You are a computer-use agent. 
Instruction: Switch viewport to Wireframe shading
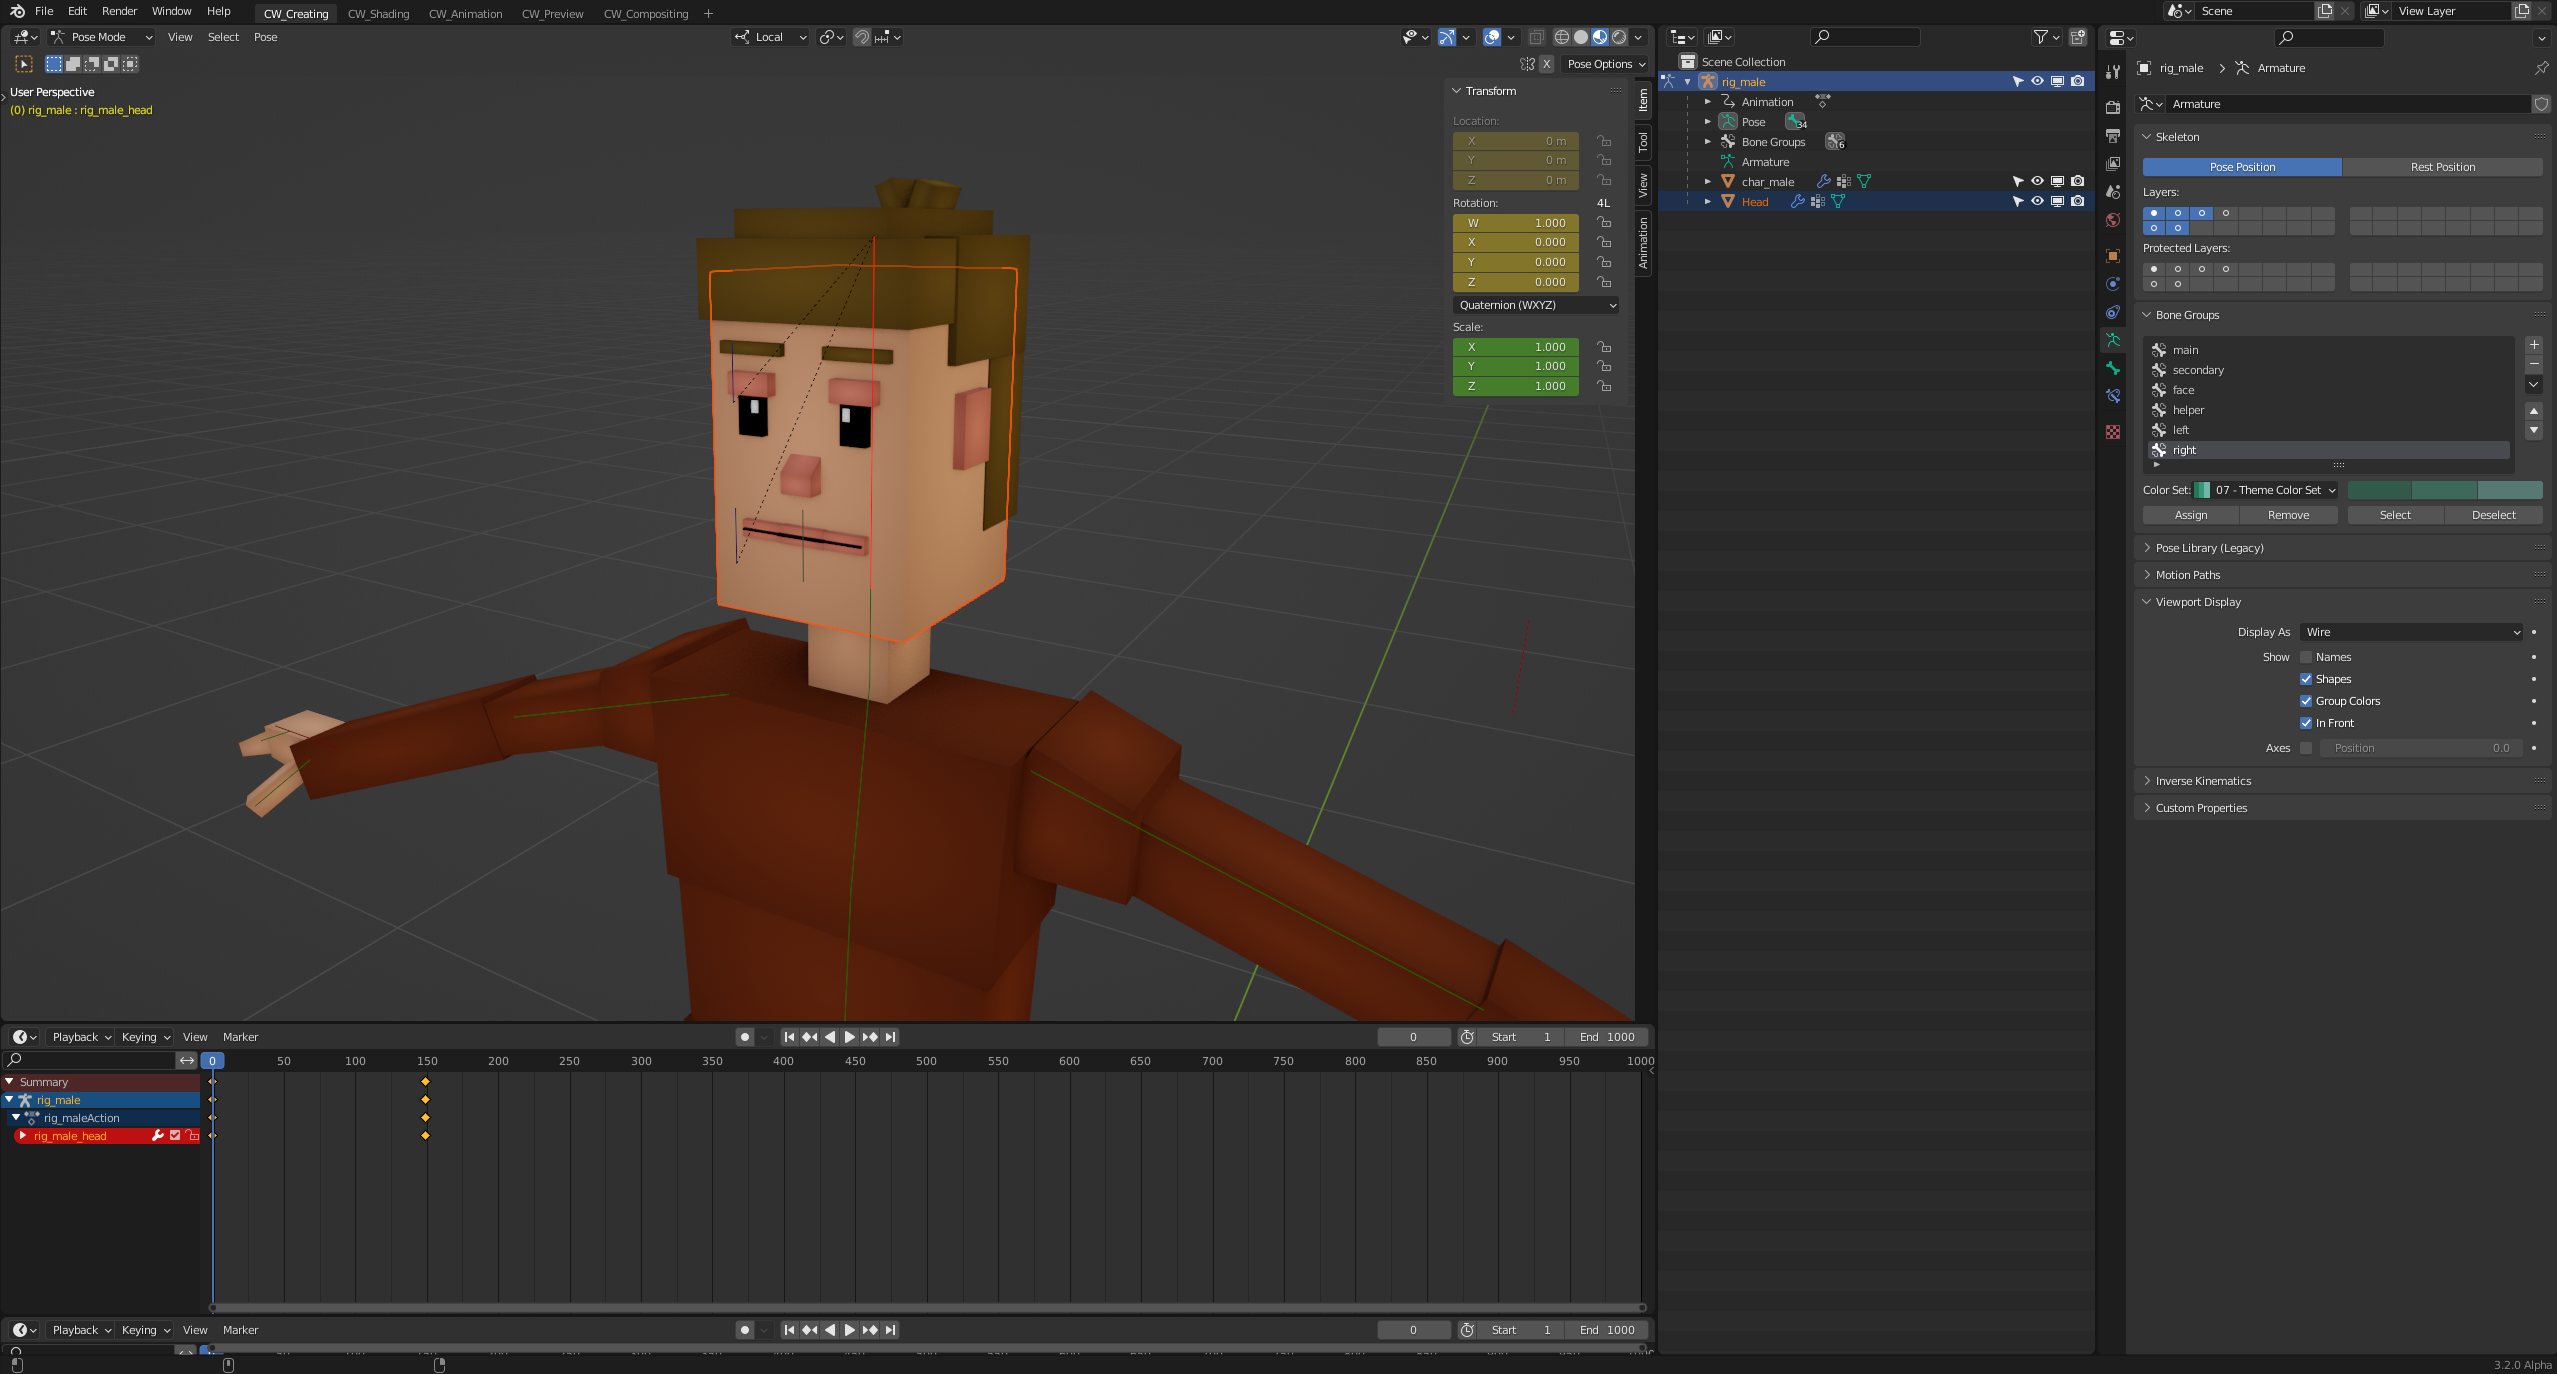[x=1561, y=37]
